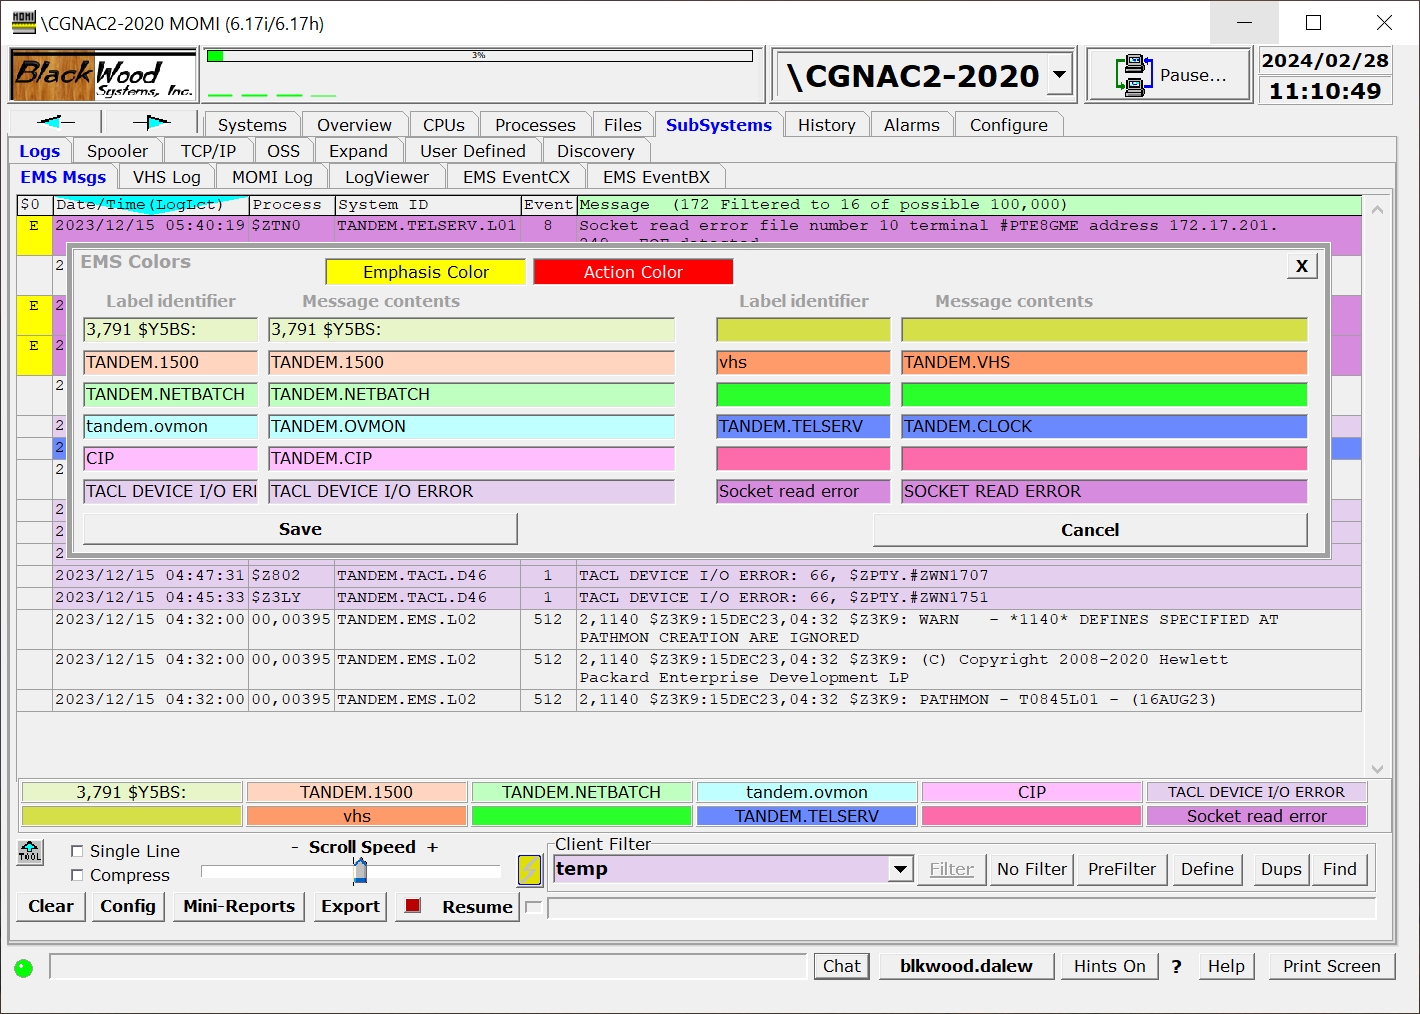1420x1014 pixels.
Task: Open the TOOL icon beside Single Line
Action: (x=30, y=852)
